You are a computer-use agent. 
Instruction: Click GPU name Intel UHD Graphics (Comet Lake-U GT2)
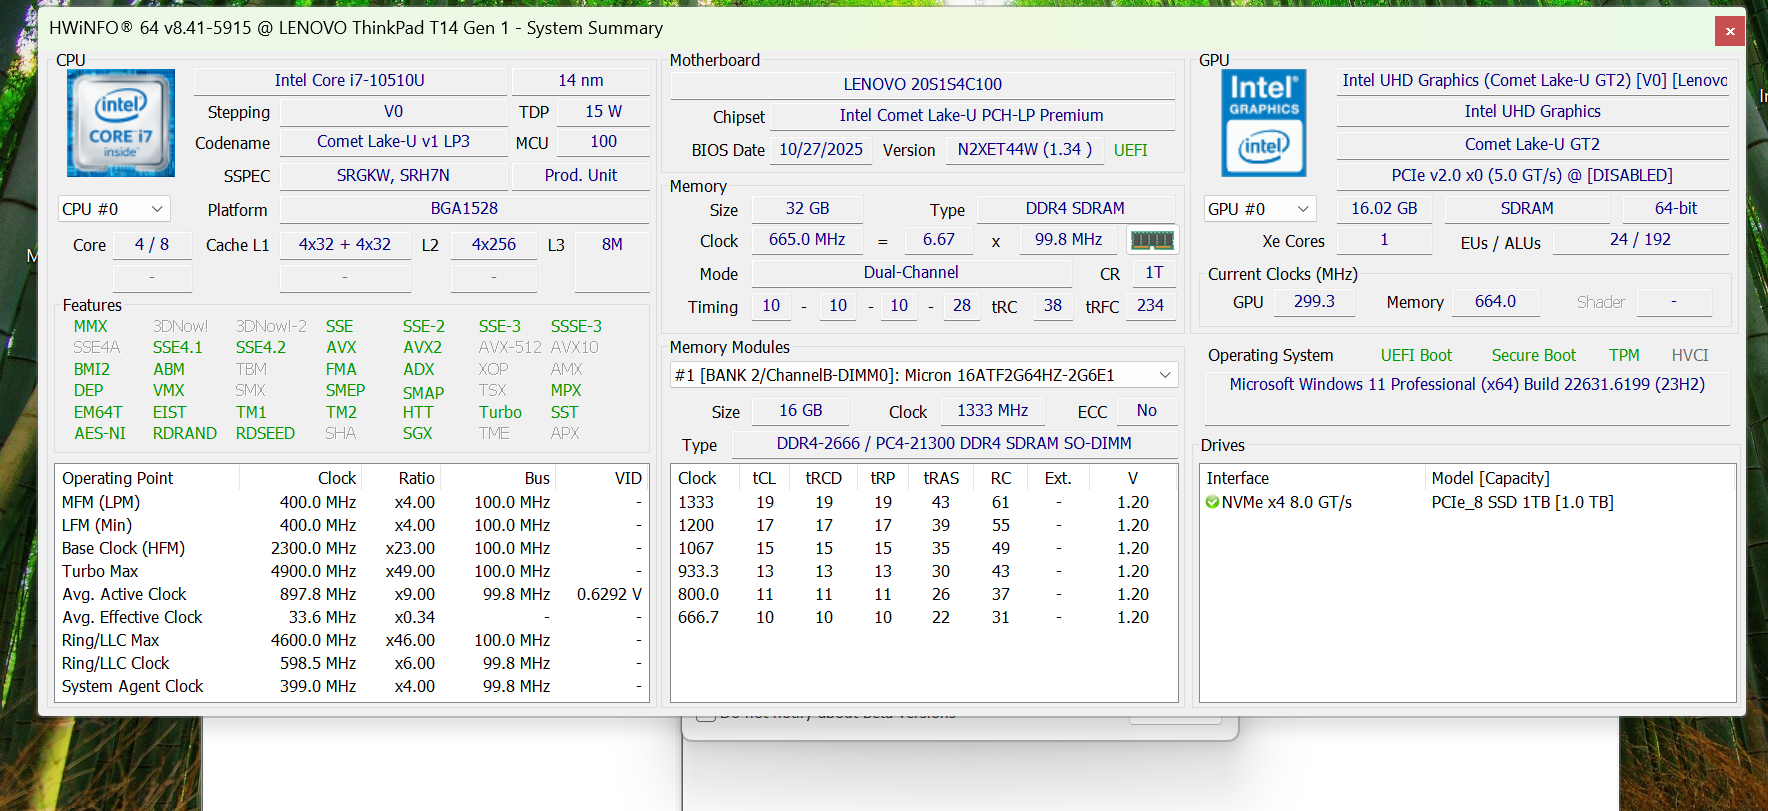1533,80
